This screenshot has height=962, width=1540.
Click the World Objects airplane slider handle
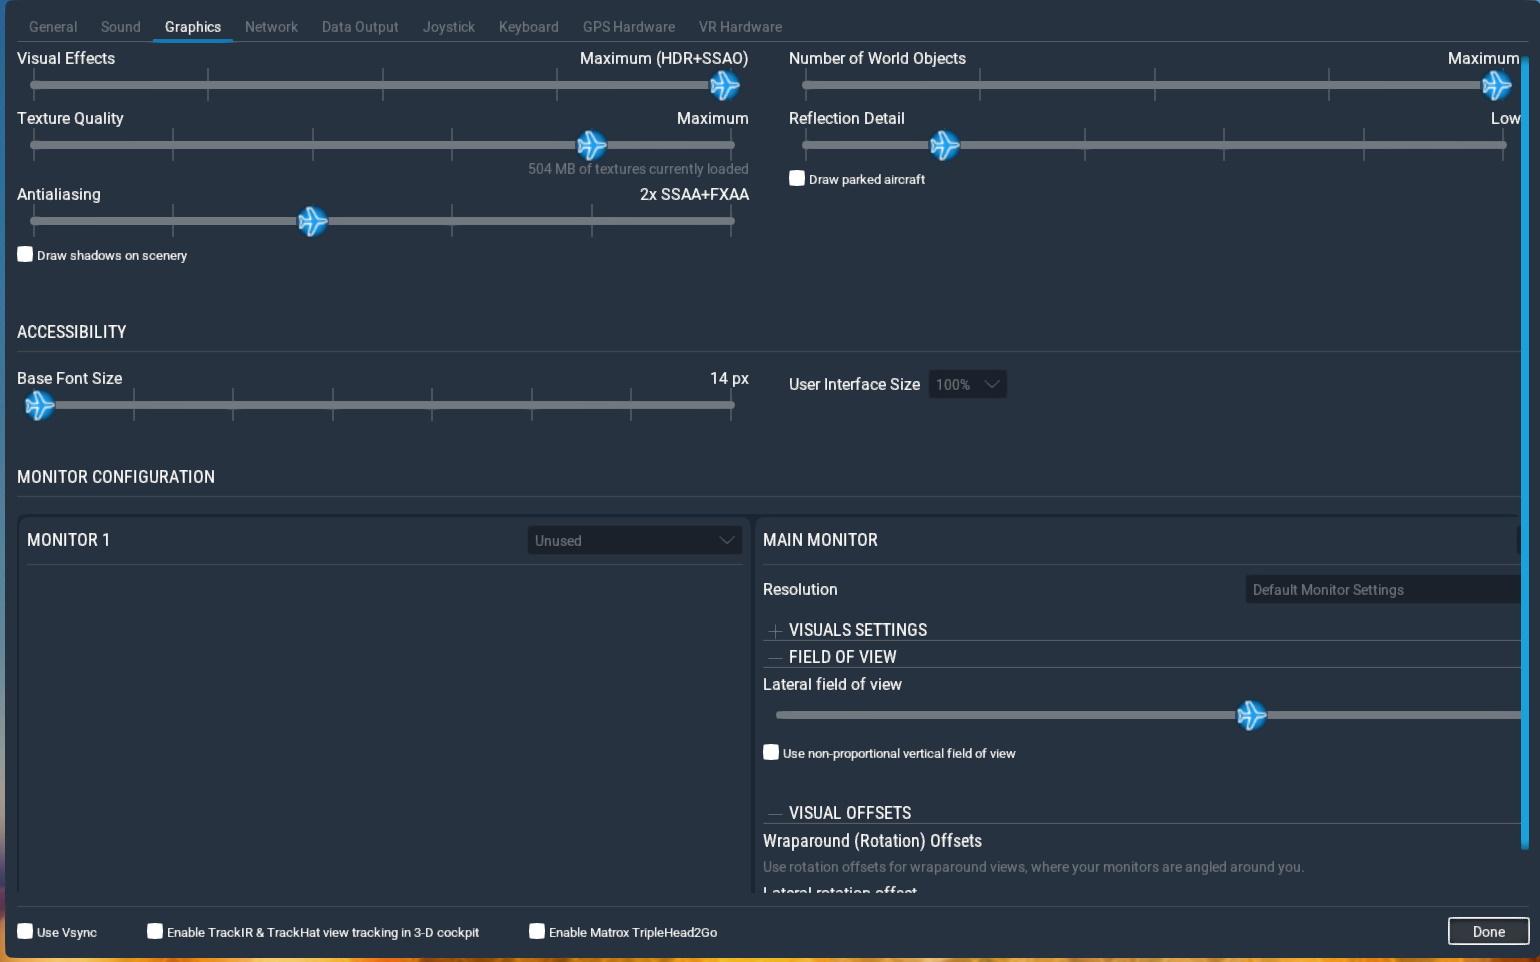(x=1496, y=86)
